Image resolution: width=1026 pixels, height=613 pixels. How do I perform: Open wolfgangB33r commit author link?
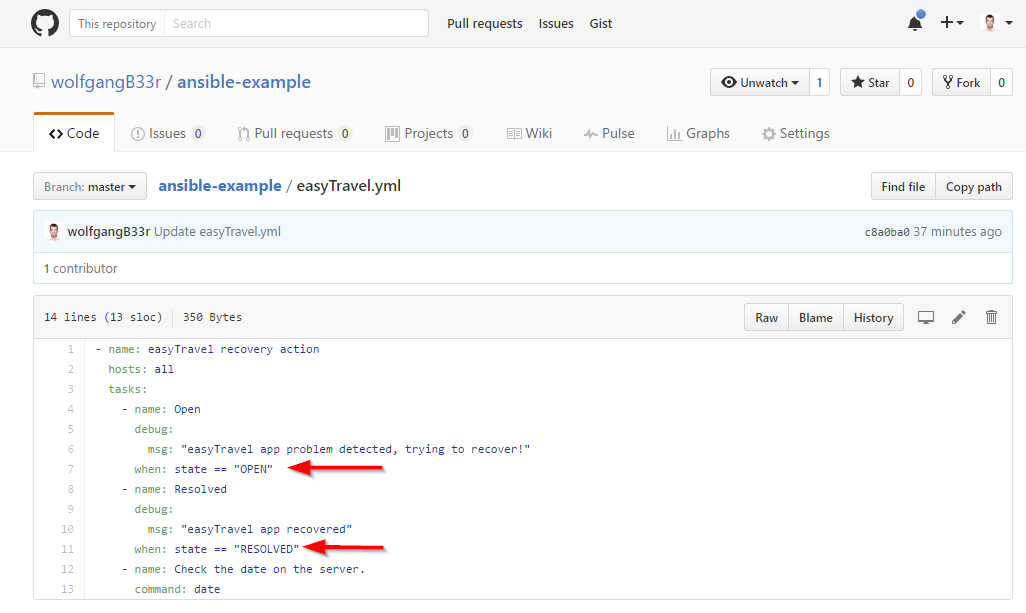[x=109, y=232]
